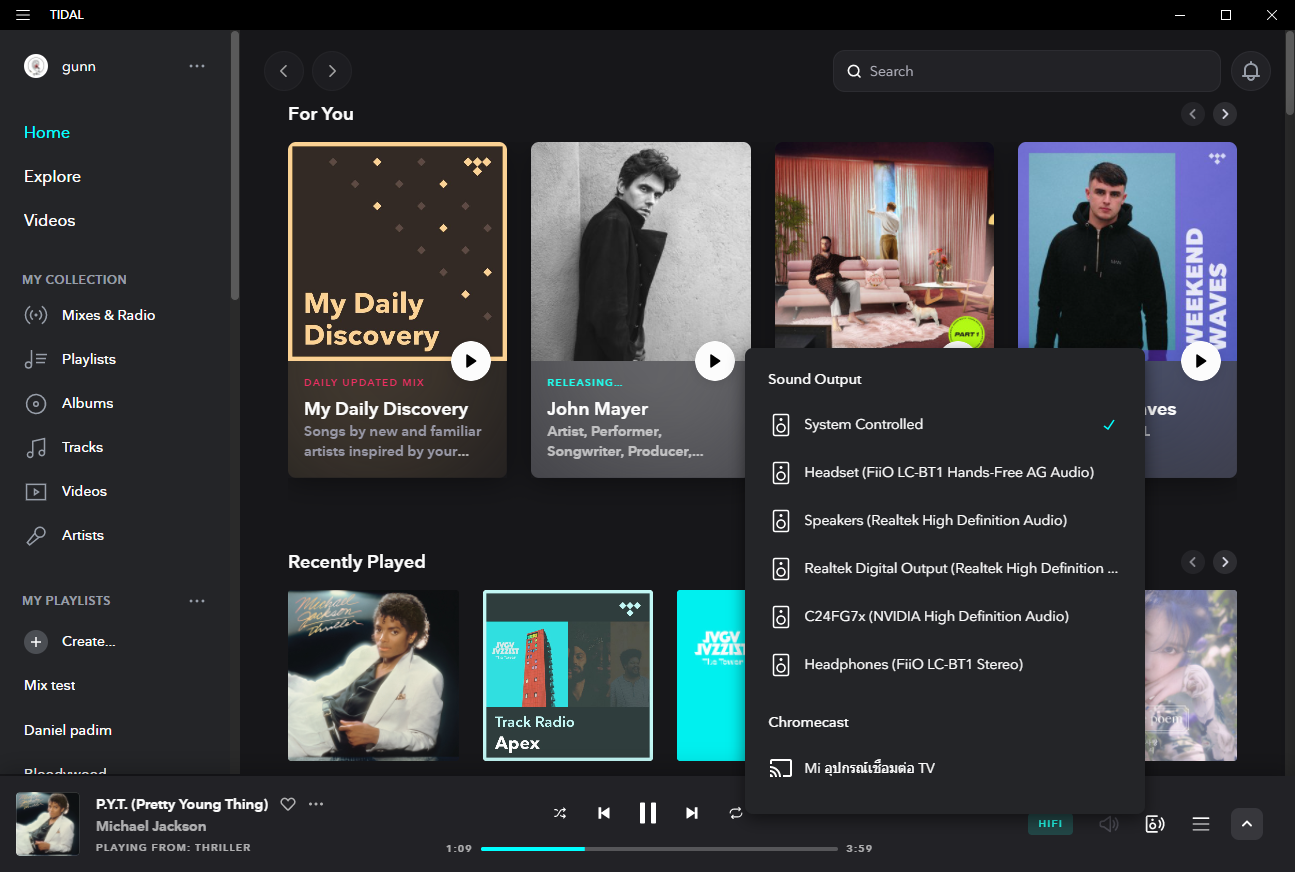
Task: Skip to previous track
Action: coord(604,813)
